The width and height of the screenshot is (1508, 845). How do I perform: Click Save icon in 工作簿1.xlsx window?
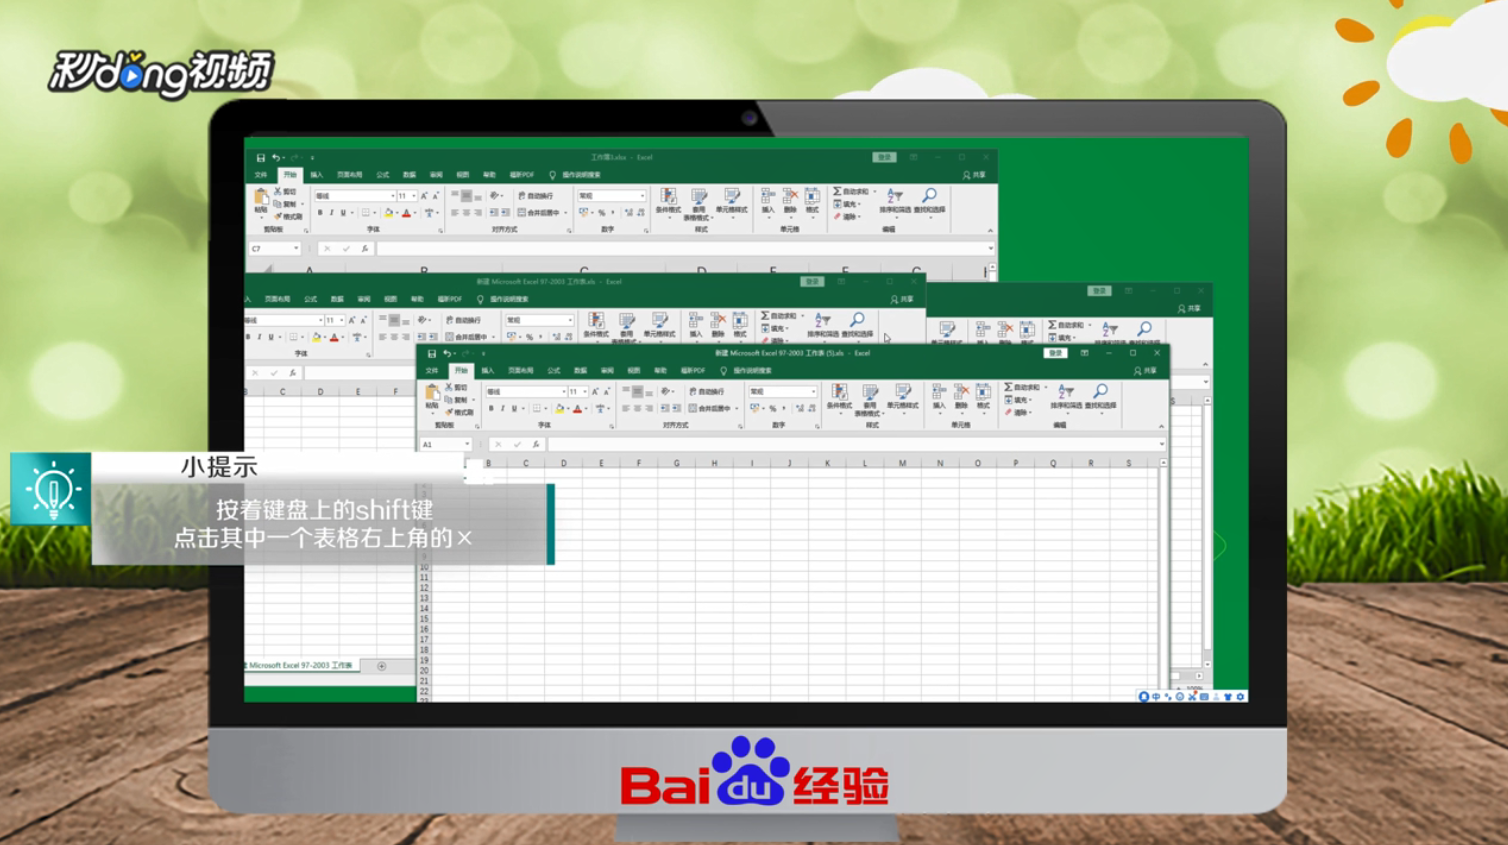(x=261, y=158)
